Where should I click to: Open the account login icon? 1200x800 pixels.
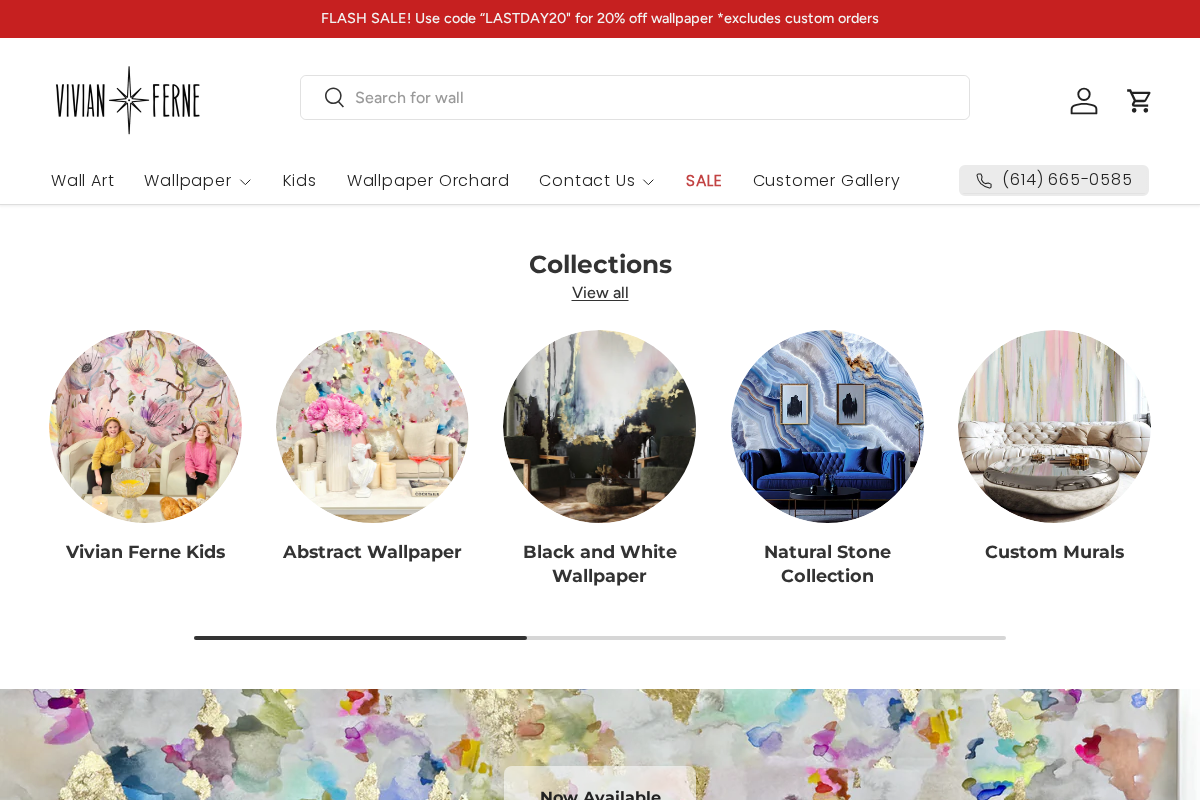point(1084,100)
